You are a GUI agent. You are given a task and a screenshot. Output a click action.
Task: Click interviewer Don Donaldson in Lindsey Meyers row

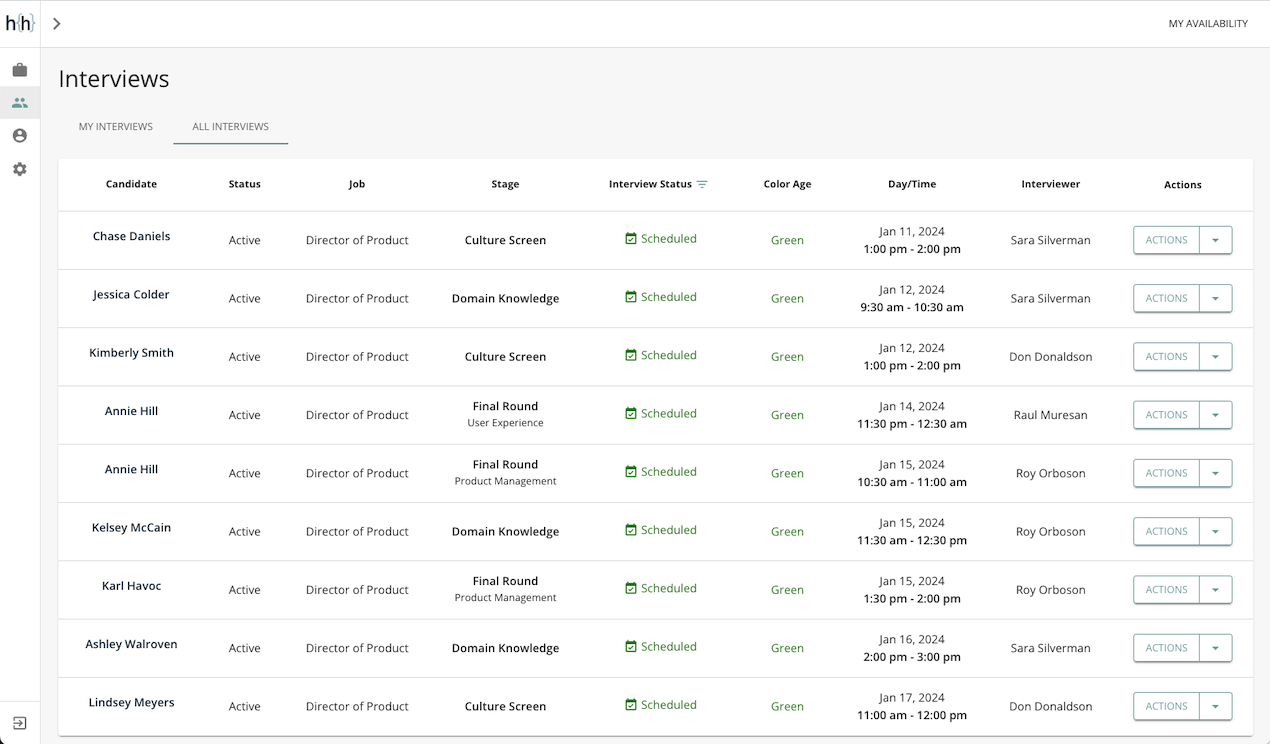[x=1050, y=706]
